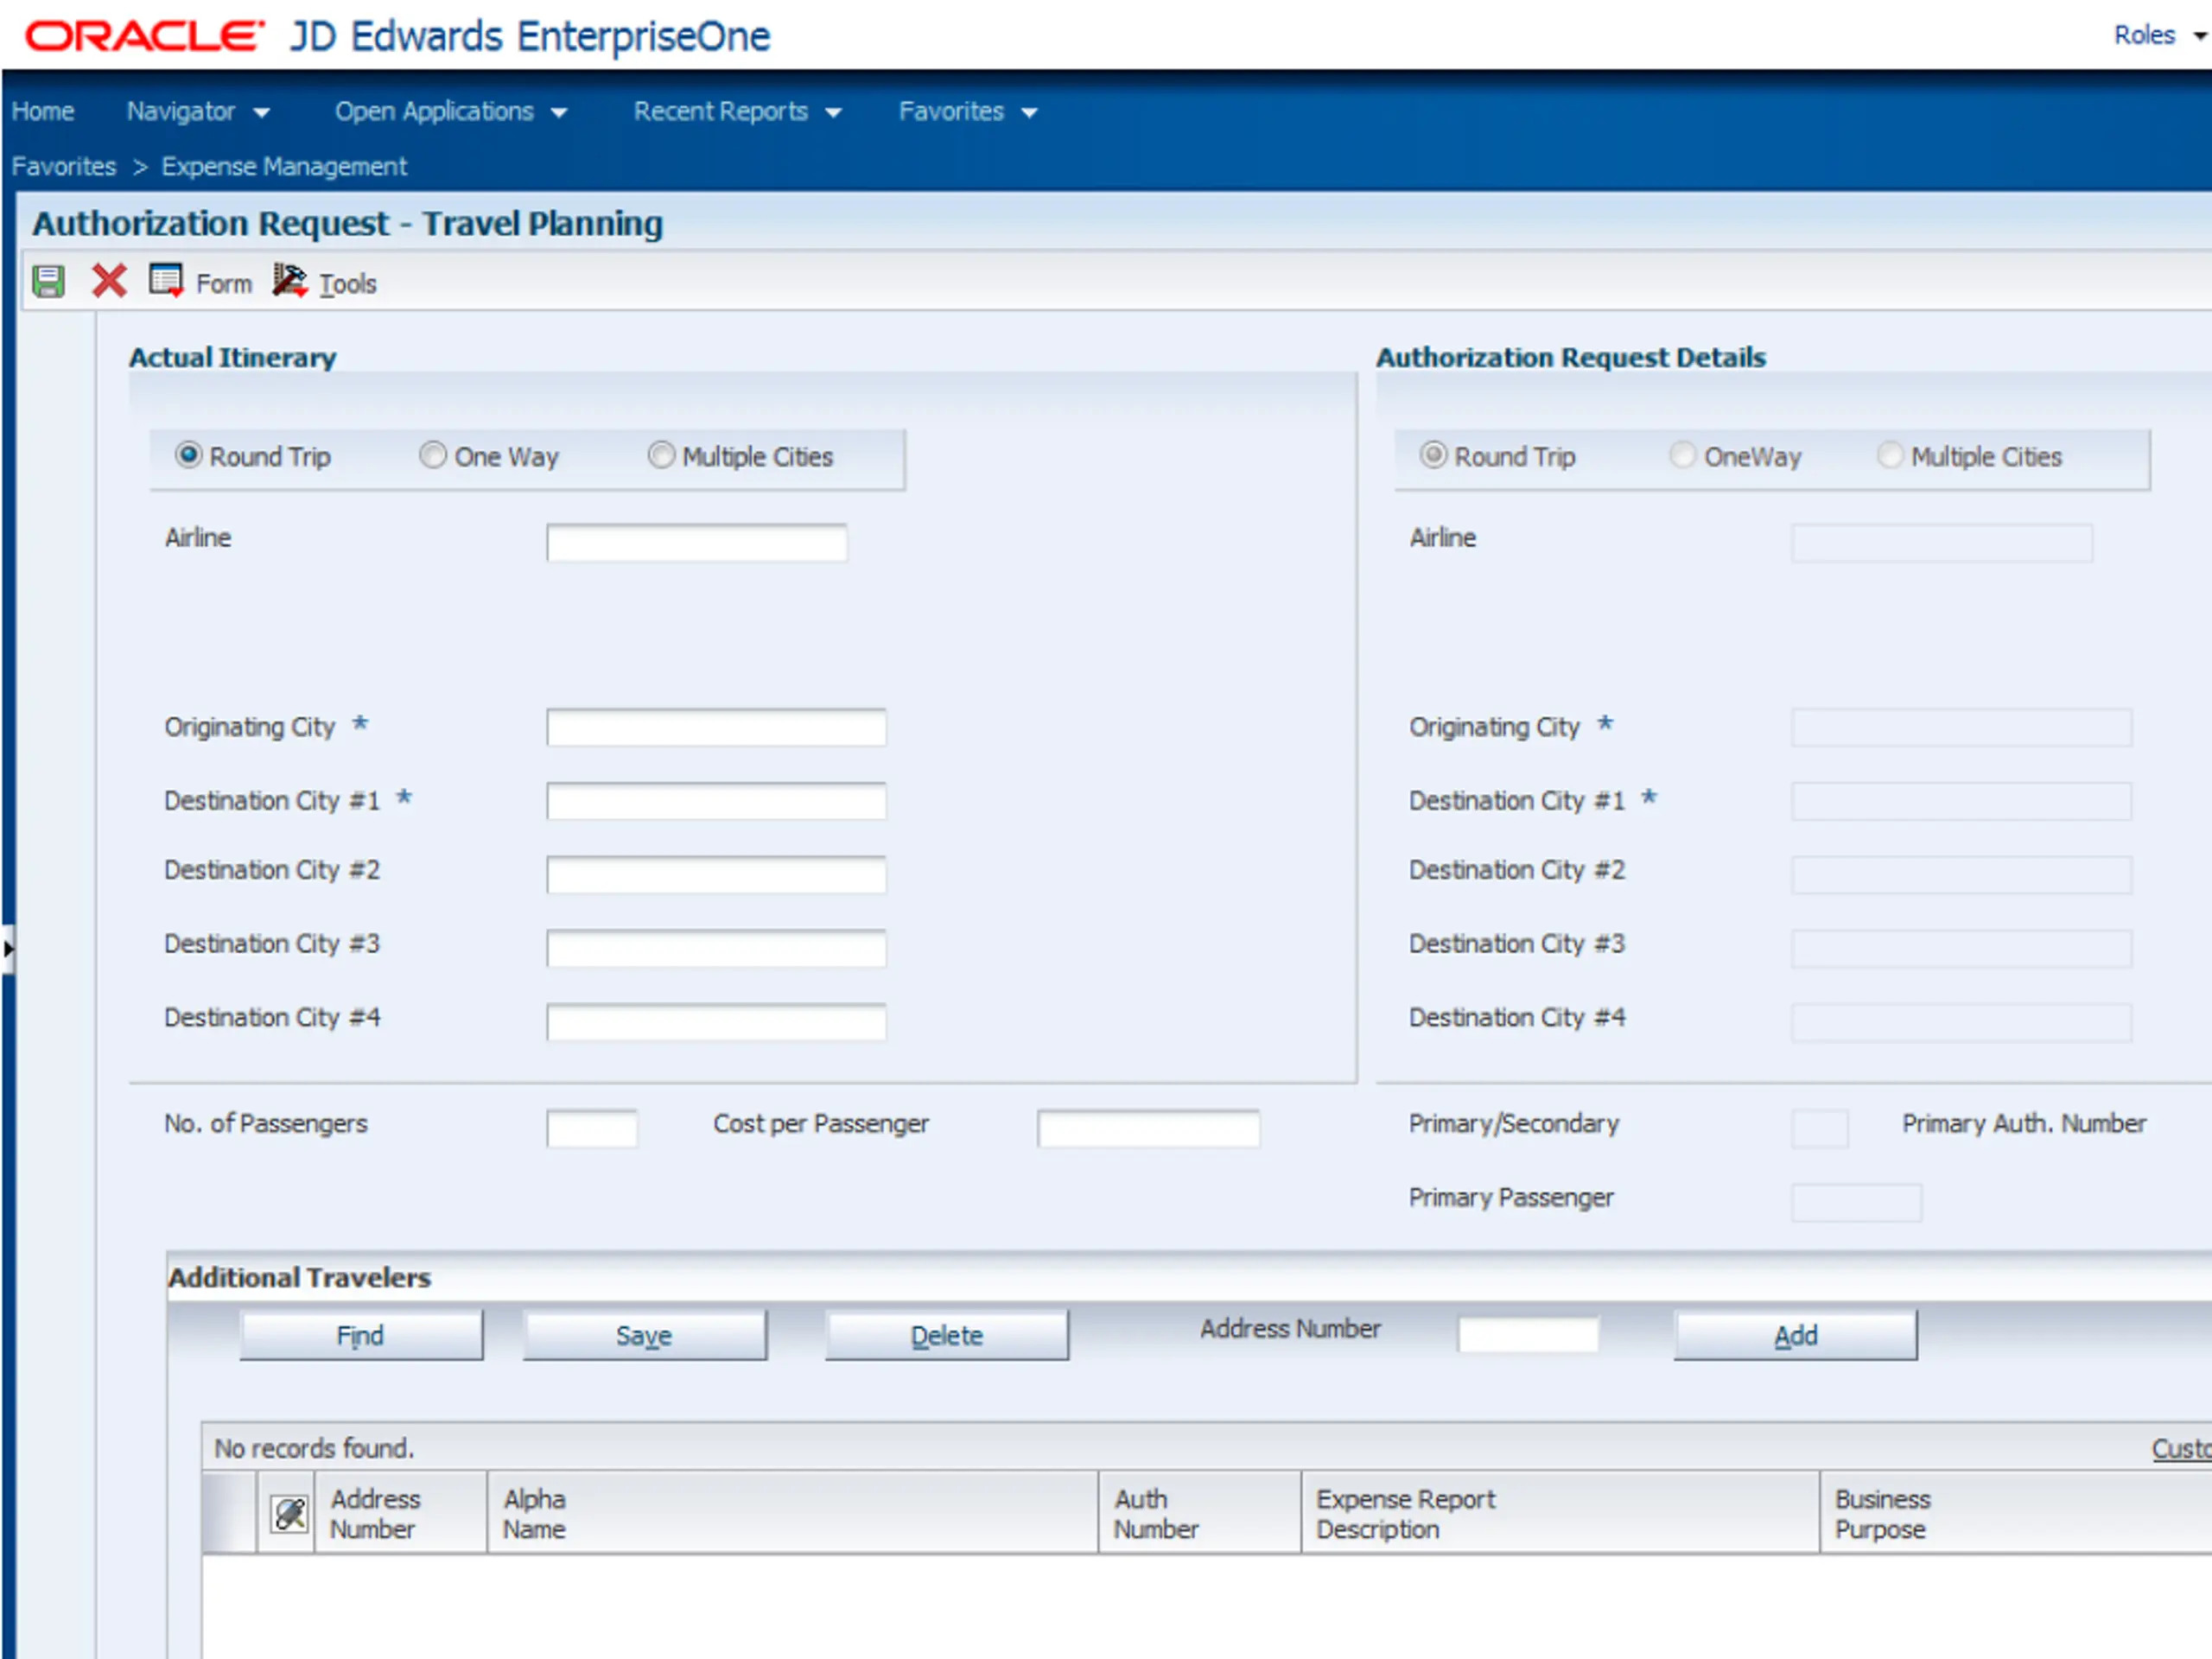Image resolution: width=2212 pixels, height=1659 pixels.
Task: Click the Add button
Action: tap(1796, 1335)
